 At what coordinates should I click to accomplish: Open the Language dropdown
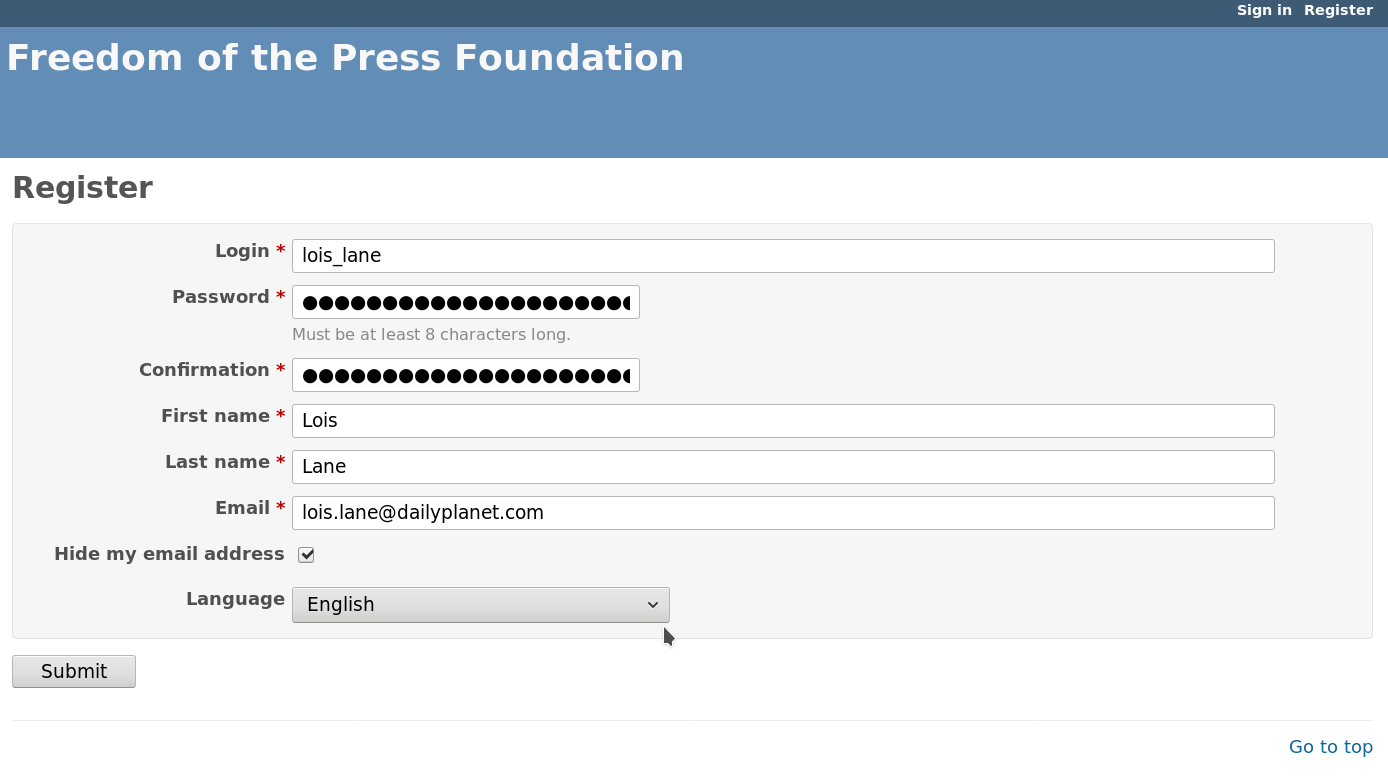coord(481,605)
